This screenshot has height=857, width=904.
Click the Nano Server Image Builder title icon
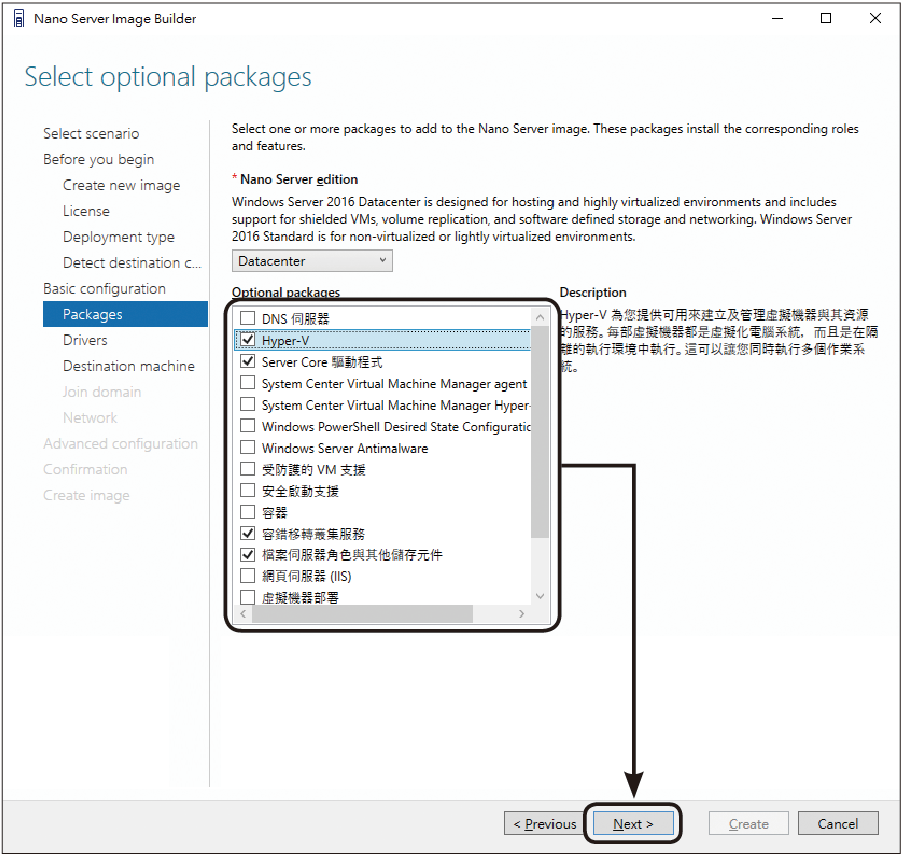(19, 19)
